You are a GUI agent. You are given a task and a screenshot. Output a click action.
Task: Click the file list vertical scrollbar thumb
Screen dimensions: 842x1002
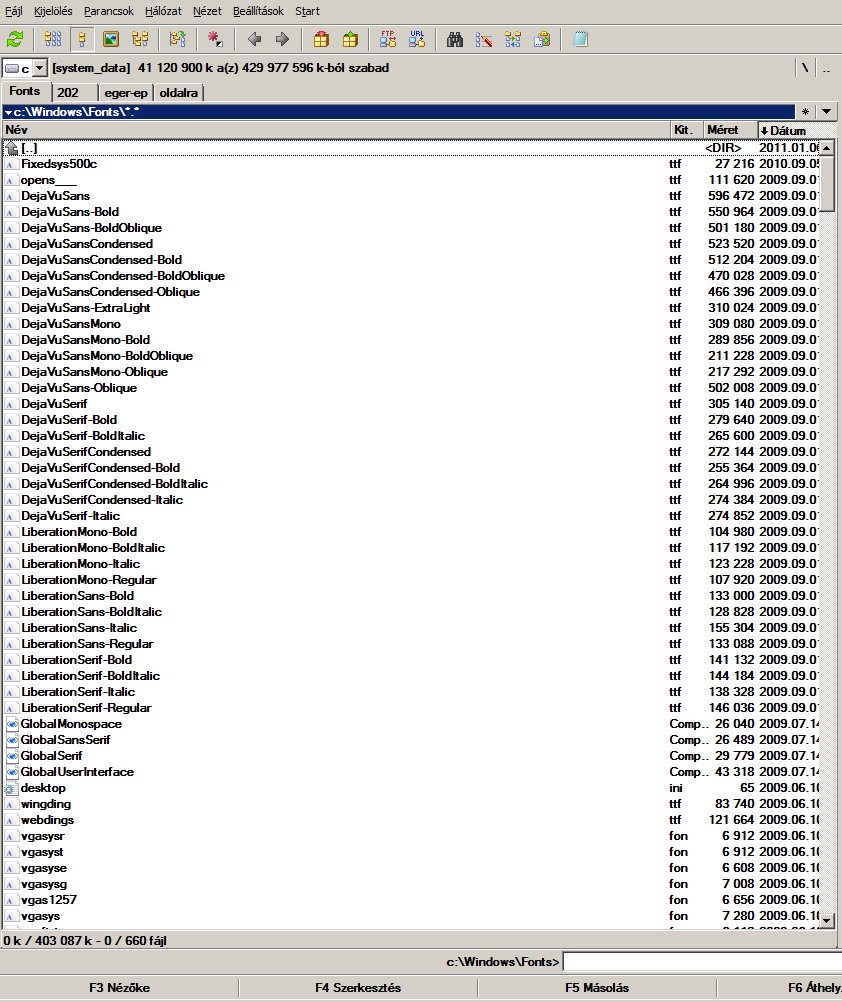pyautogui.click(x=827, y=183)
